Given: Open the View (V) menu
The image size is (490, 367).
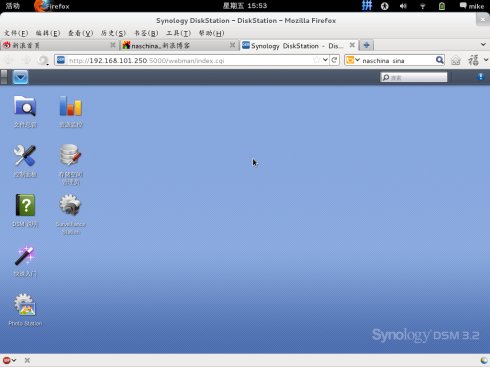Looking at the screenshot, I should tap(80, 33).
